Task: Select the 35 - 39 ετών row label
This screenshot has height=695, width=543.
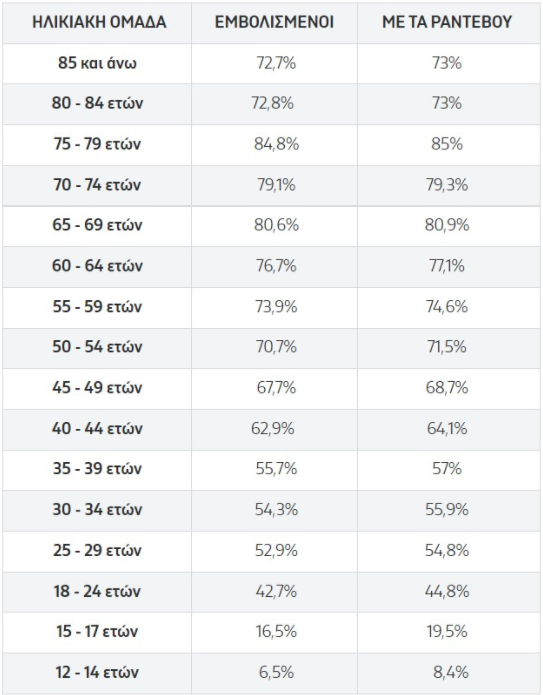Action: pyautogui.click(x=97, y=468)
